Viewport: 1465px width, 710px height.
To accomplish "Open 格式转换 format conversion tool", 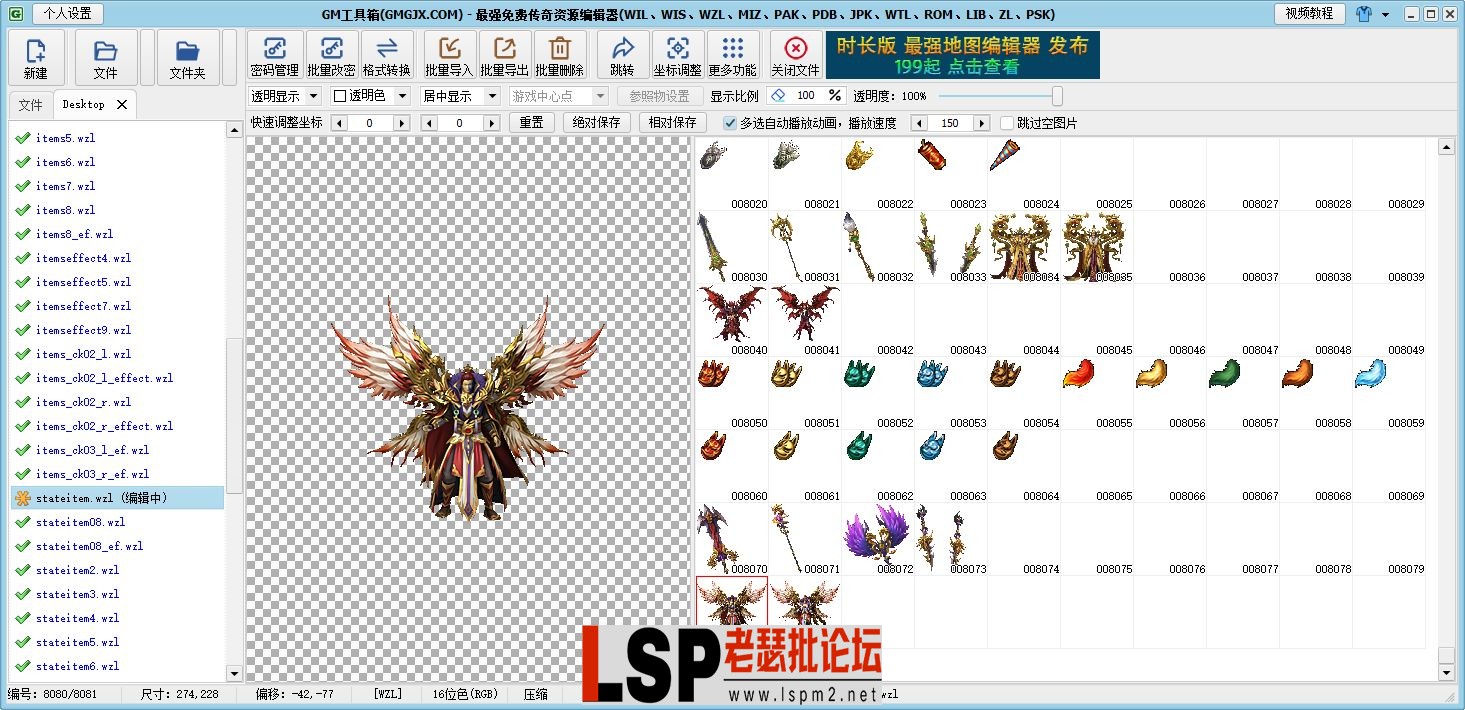I will pos(387,55).
